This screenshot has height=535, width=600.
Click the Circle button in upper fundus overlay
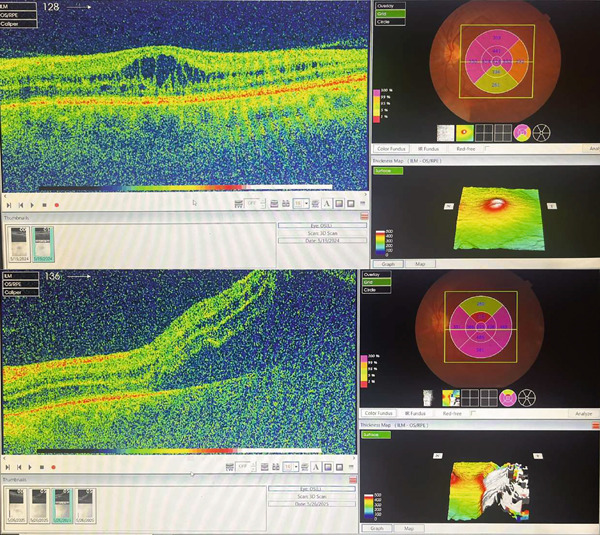tap(390, 22)
